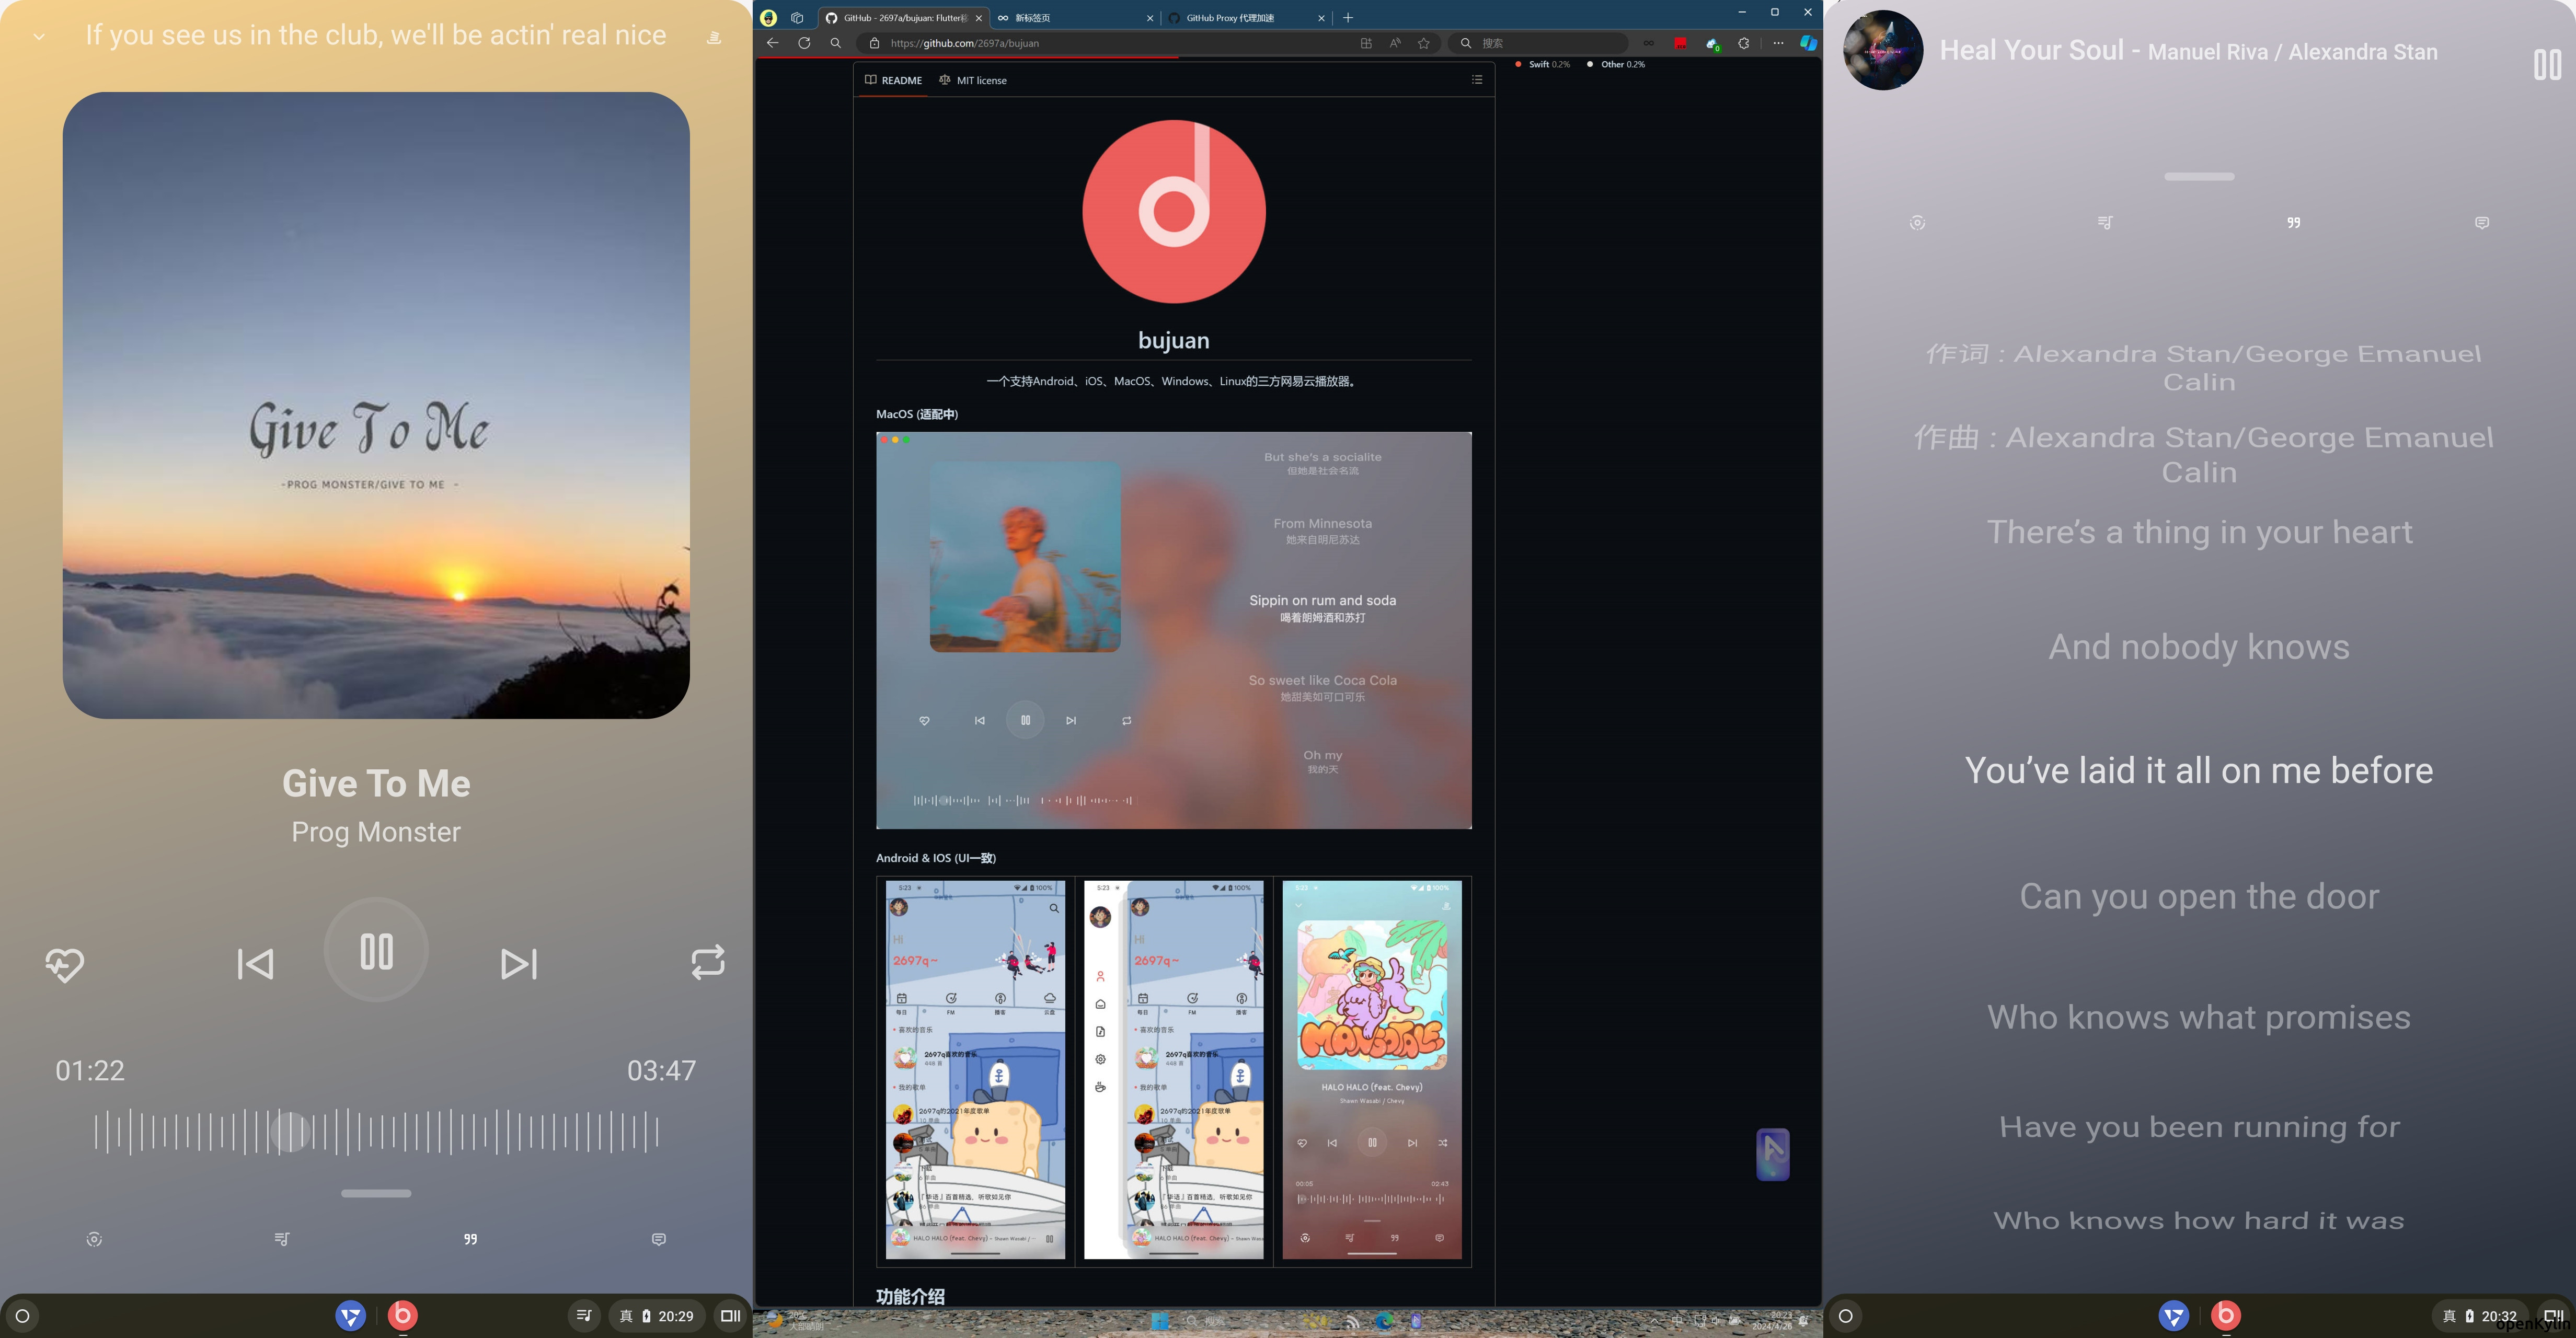
Task: Toggle quote lyrics icon in right window
Action: (2293, 222)
